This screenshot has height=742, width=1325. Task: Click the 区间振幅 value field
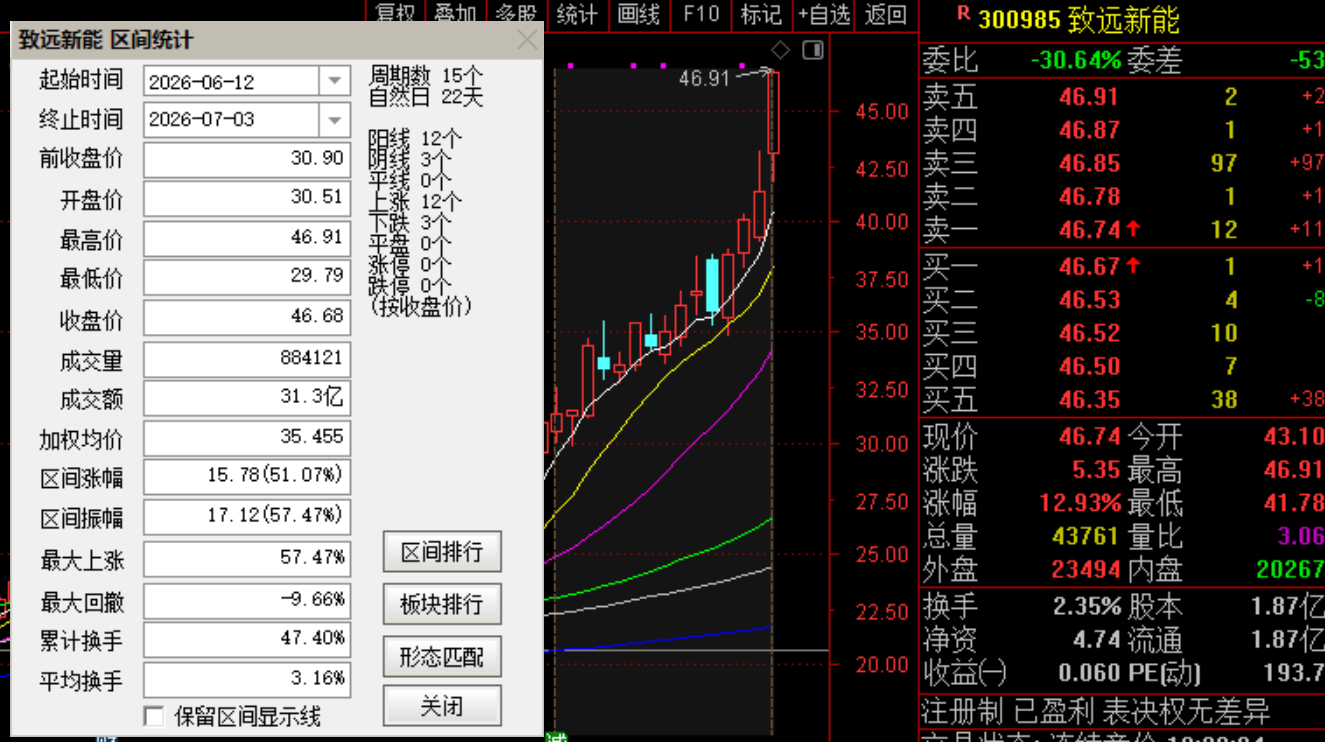(x=247, y=517)
